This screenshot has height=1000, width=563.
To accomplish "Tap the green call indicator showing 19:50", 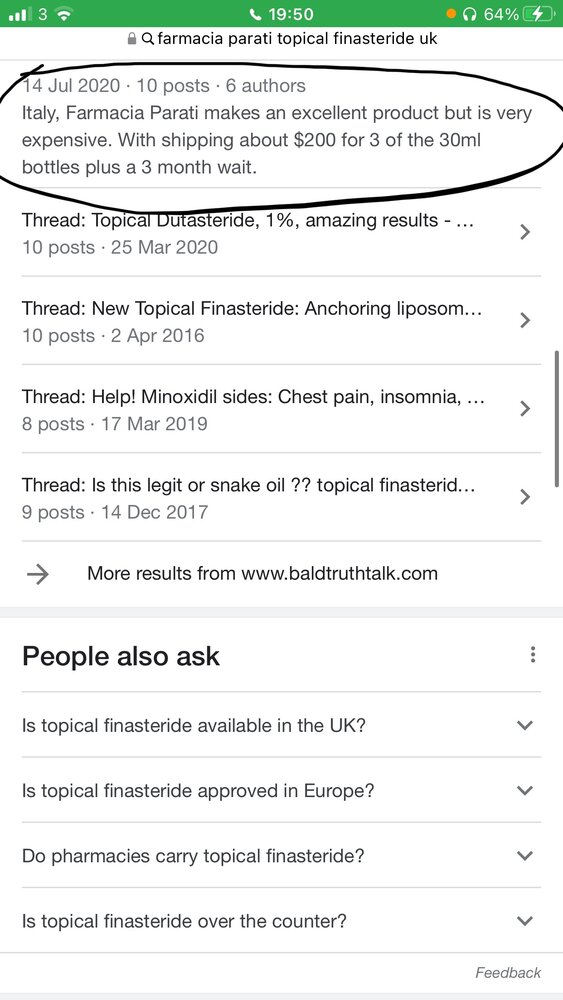I will pyautogui.click(x=282, y=13).
